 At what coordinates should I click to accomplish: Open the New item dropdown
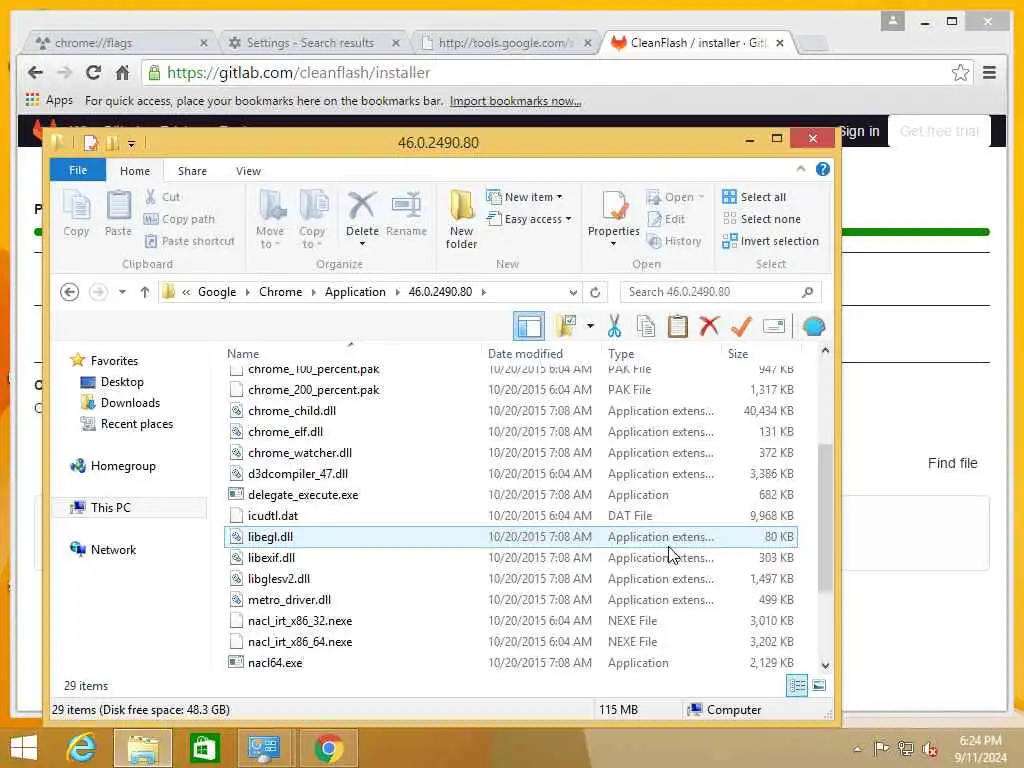point(524,197)
